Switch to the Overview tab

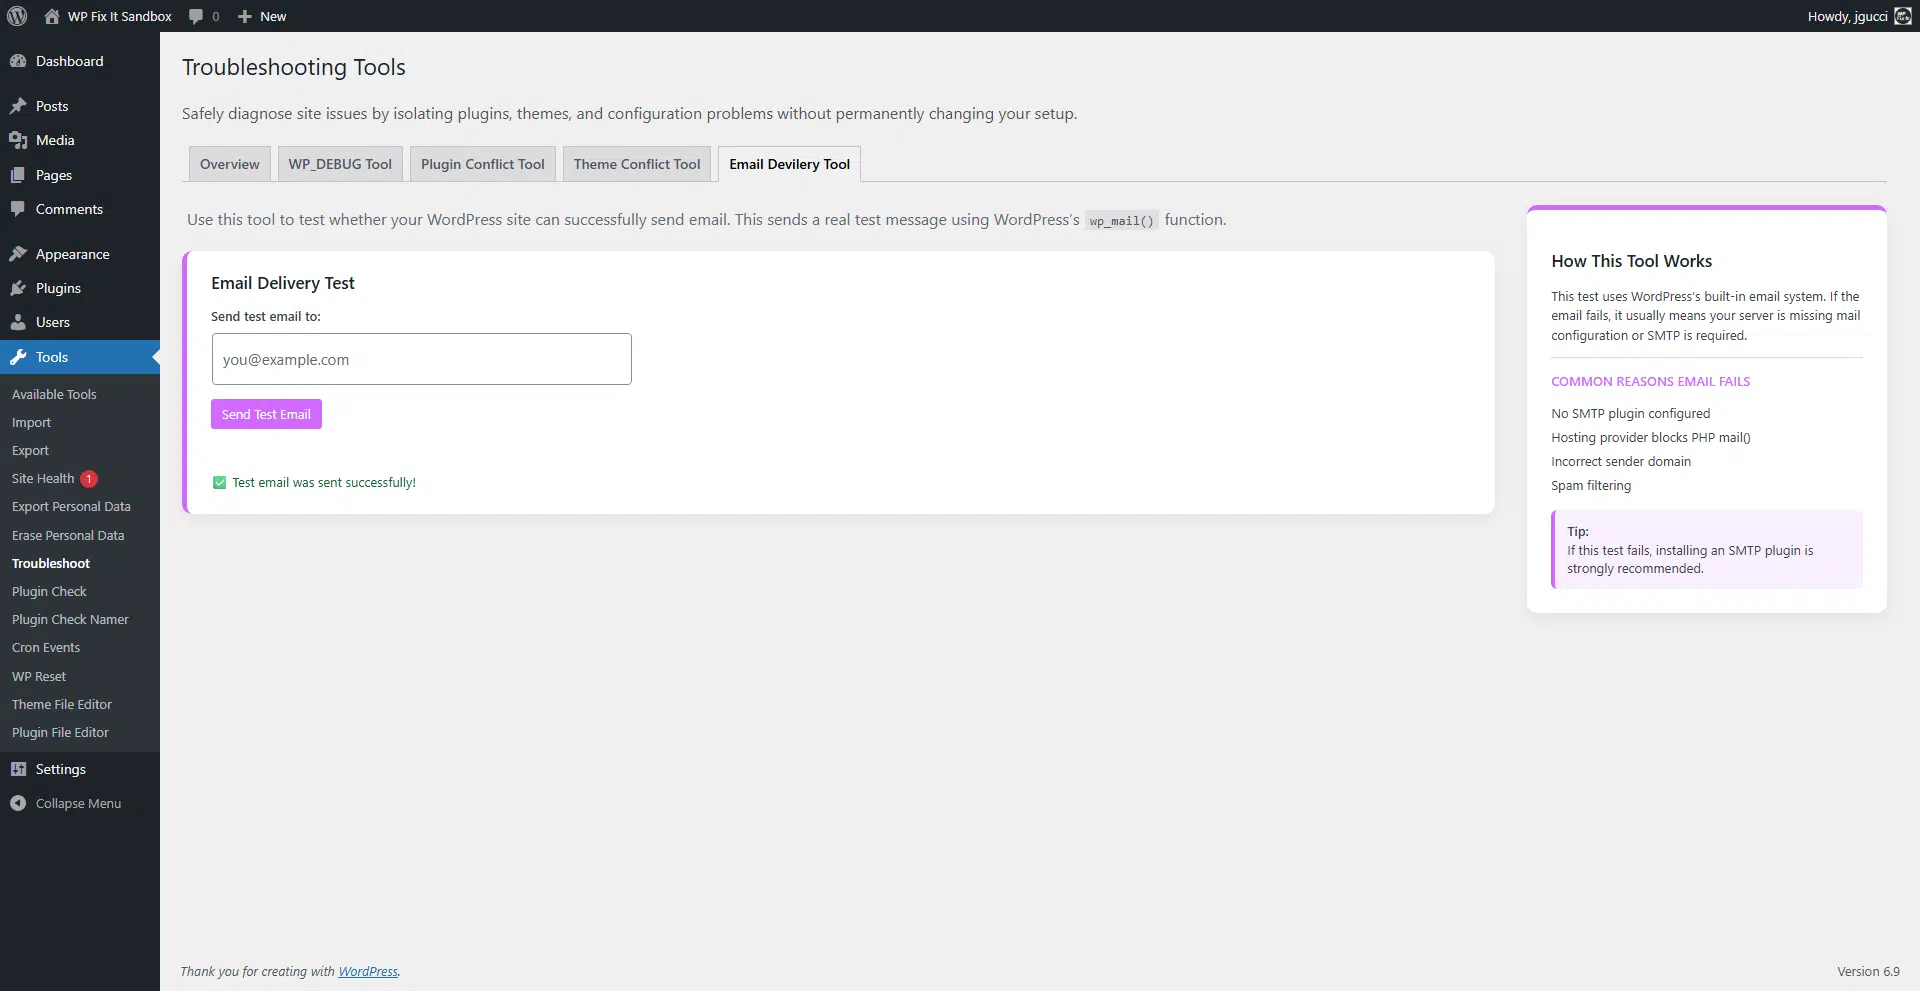click(229, 163)
